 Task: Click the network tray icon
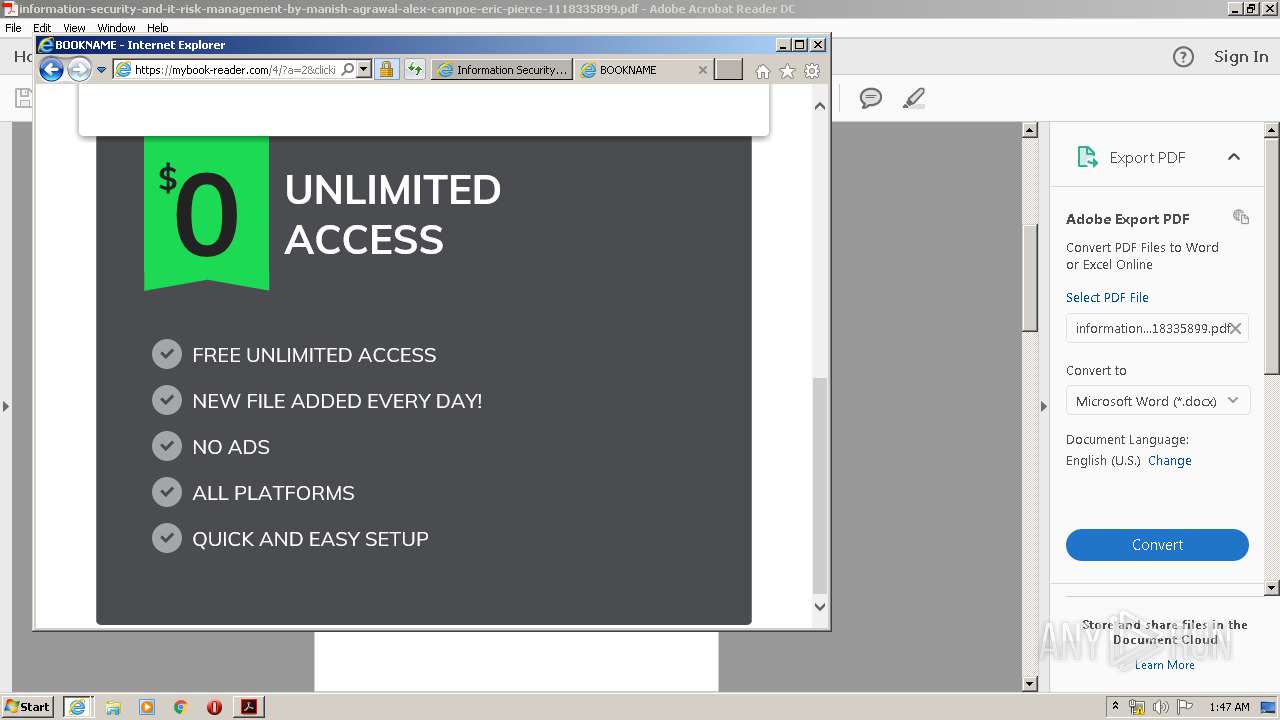pyautogui.click(x=1137, y=707)
